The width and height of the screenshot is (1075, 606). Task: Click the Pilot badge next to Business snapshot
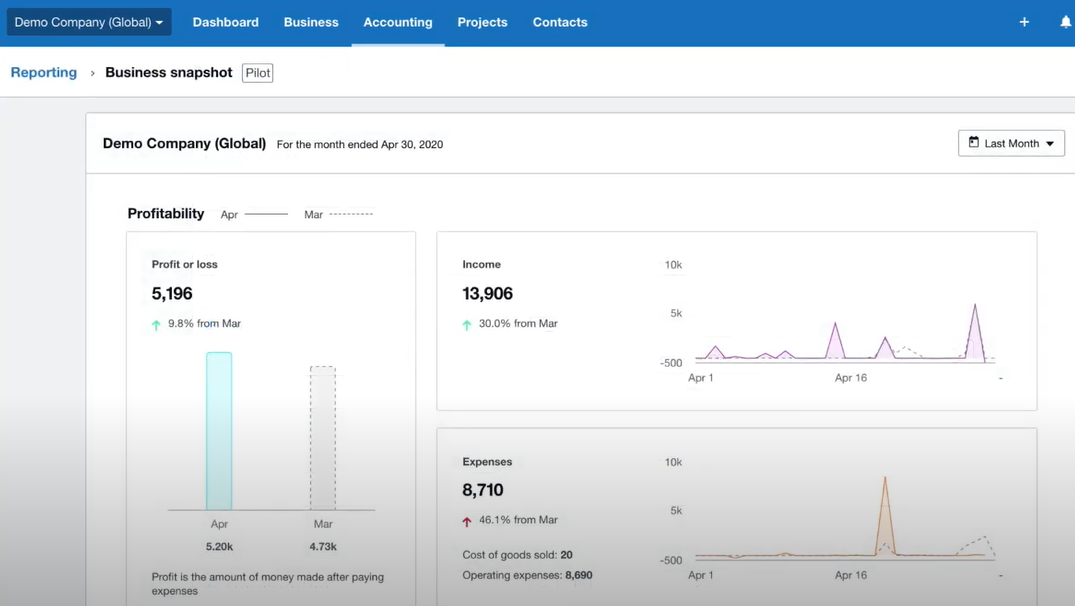[x=257, y=73]
